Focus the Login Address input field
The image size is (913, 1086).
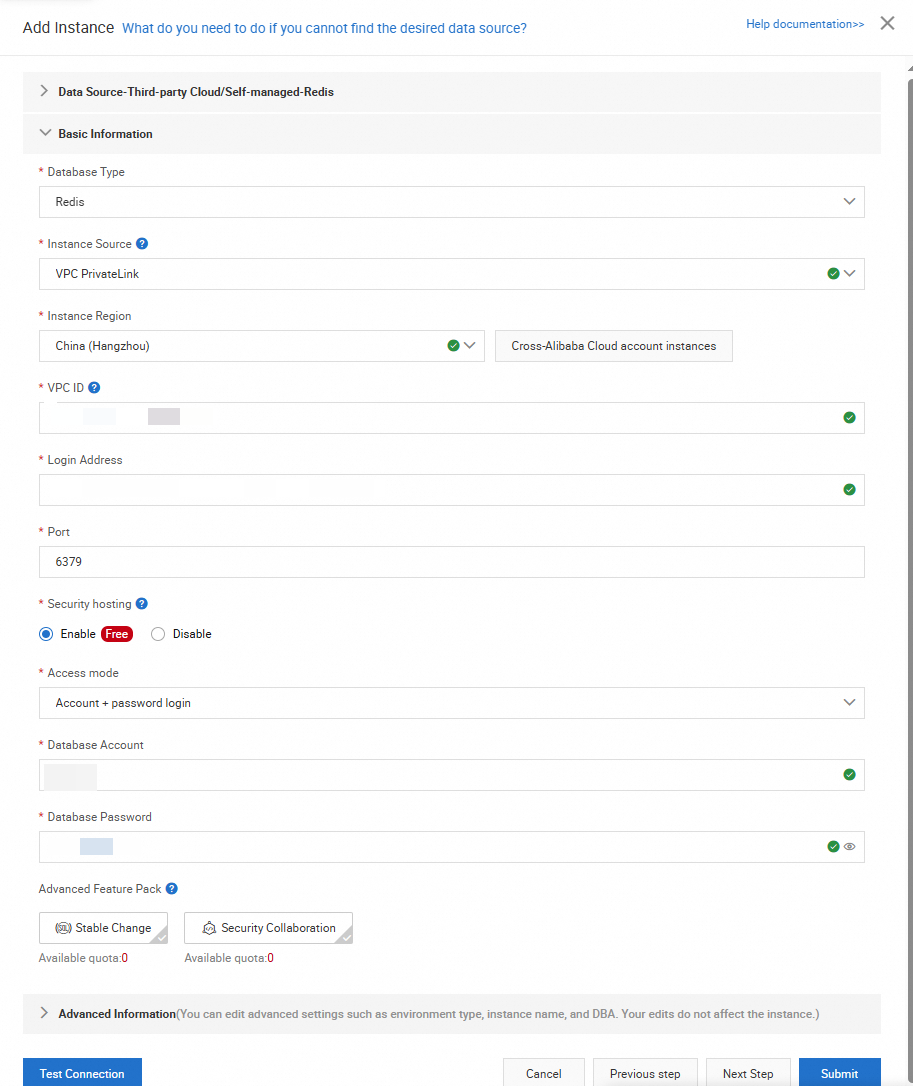[452, 490]
